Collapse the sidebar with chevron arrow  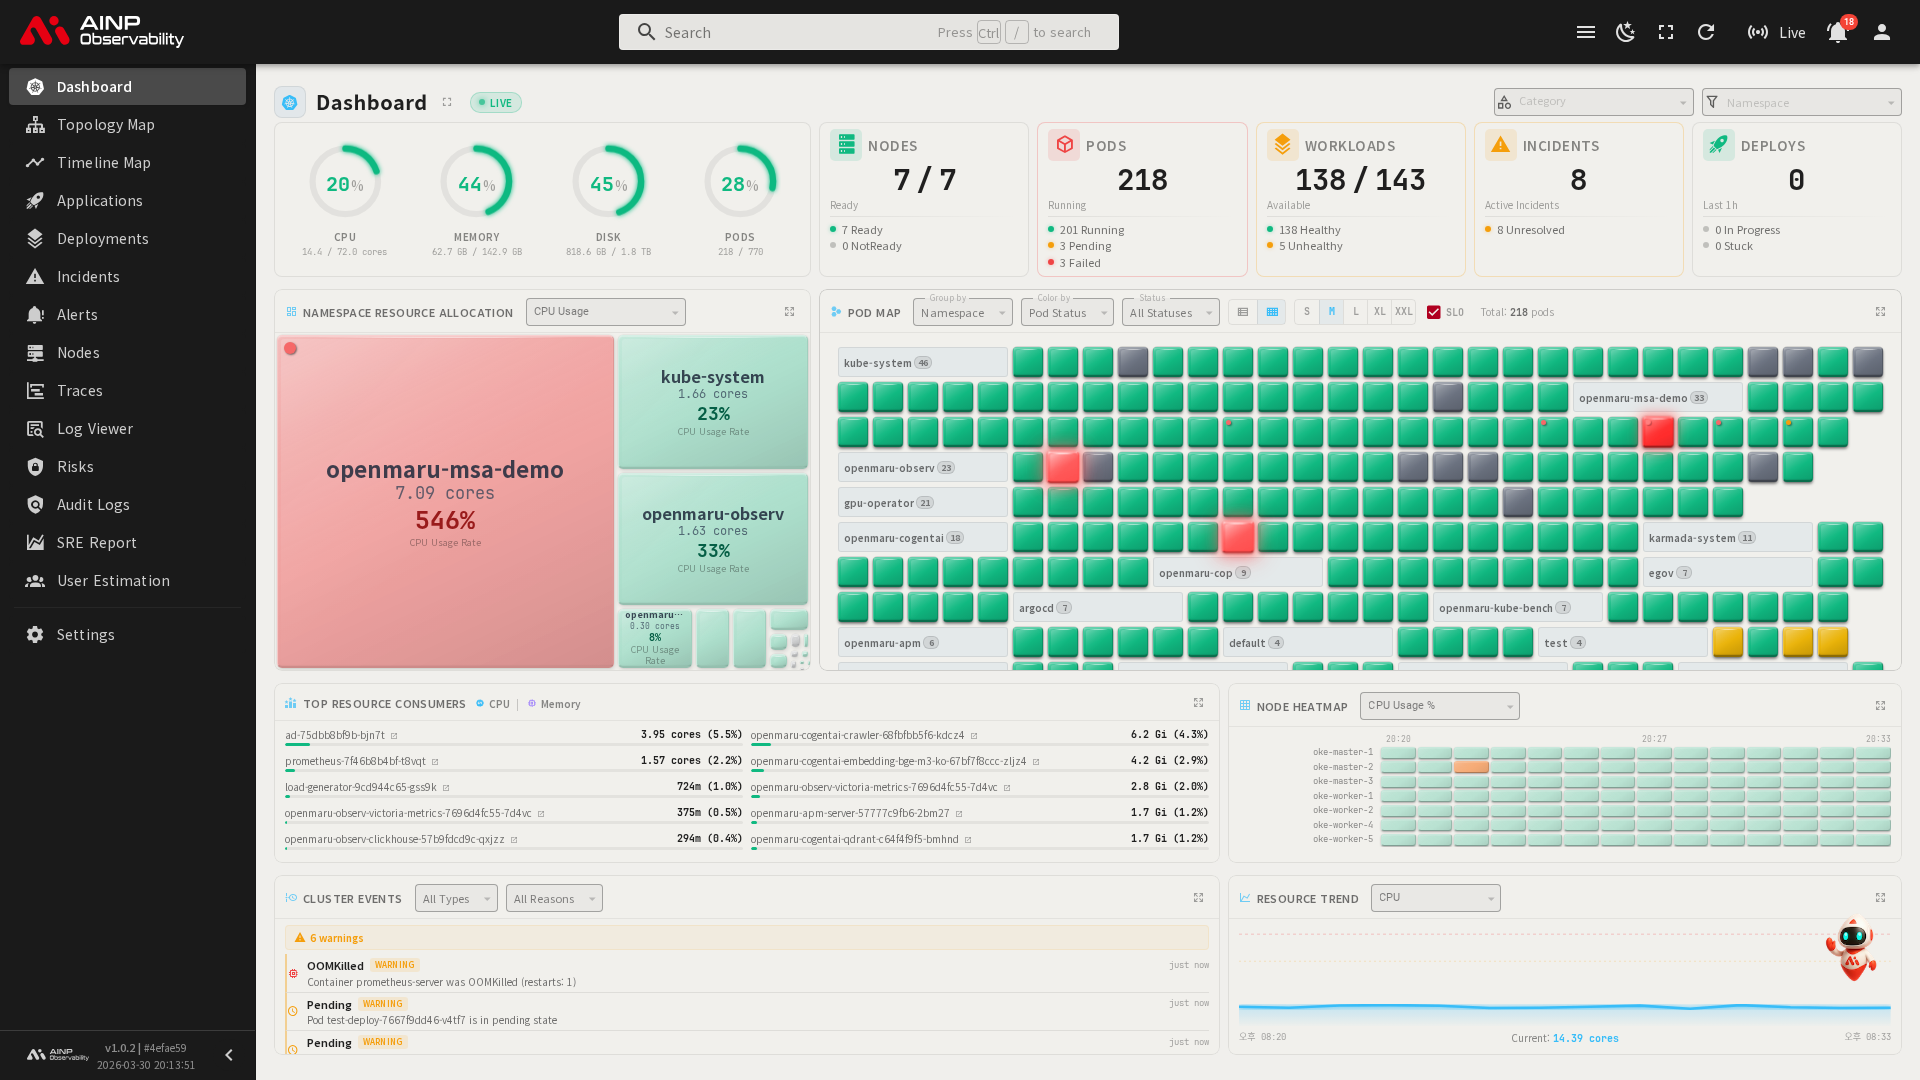coord(229,1055)
